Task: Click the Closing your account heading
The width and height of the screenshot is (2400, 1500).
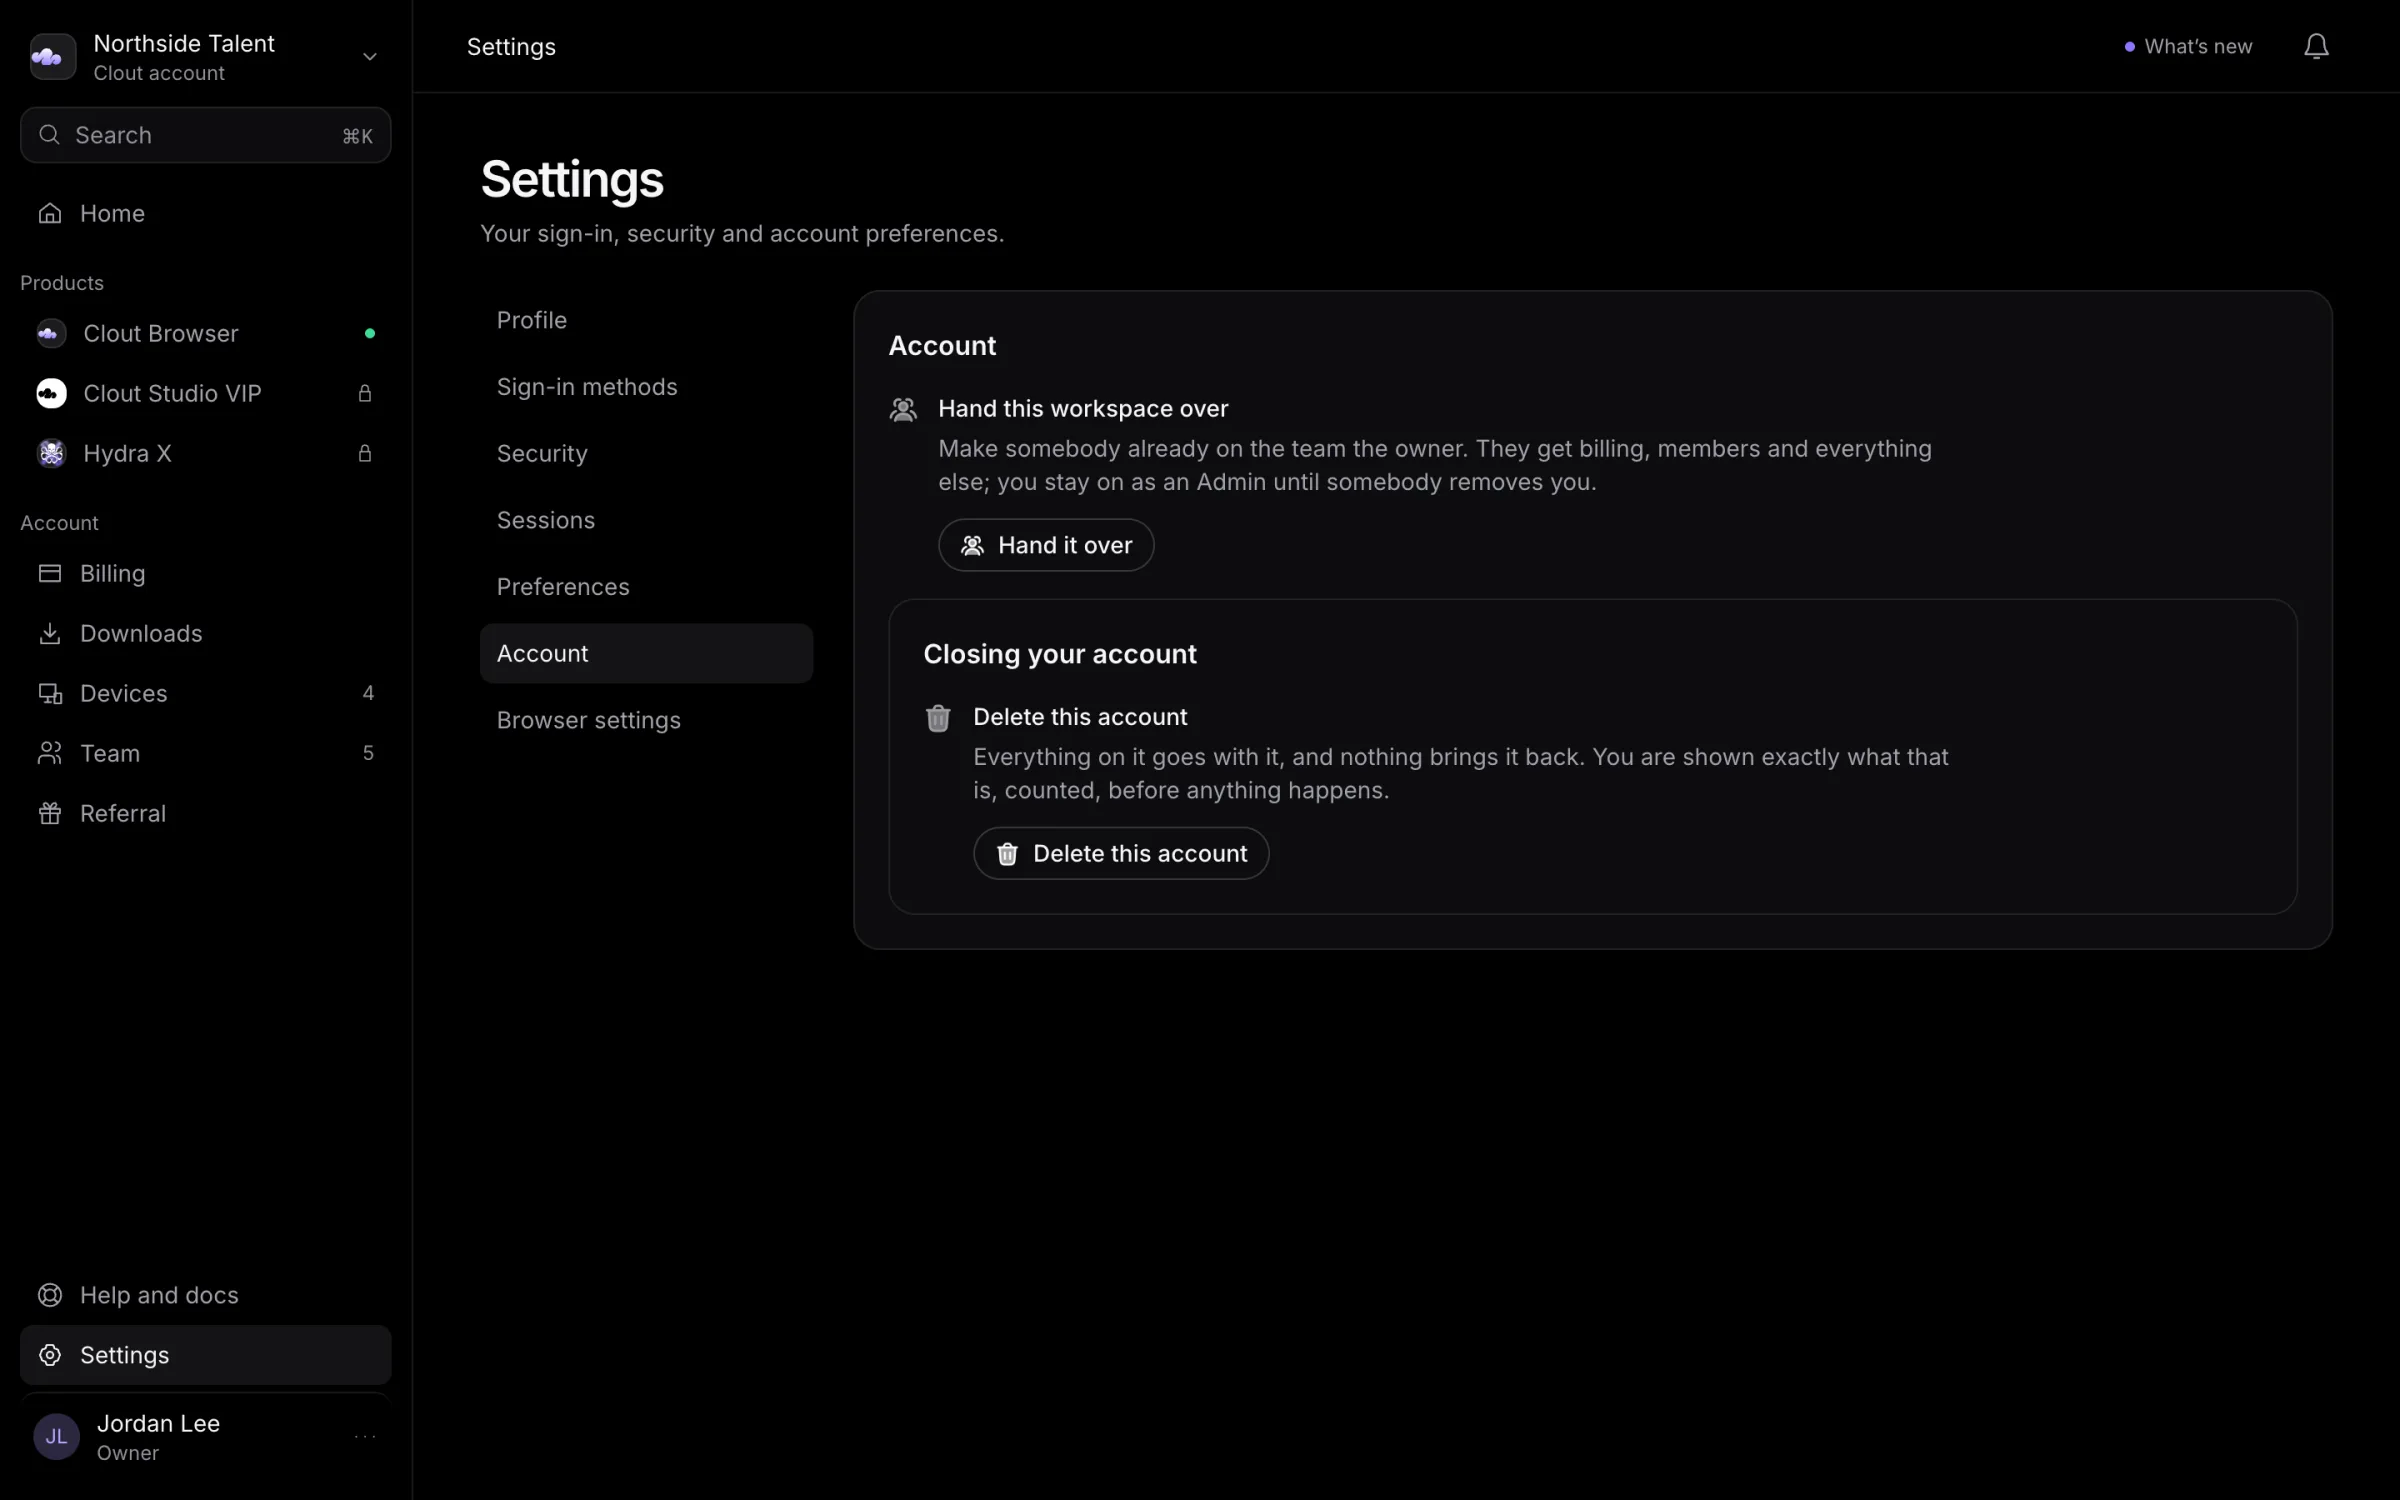Action: click(1060, 654)
